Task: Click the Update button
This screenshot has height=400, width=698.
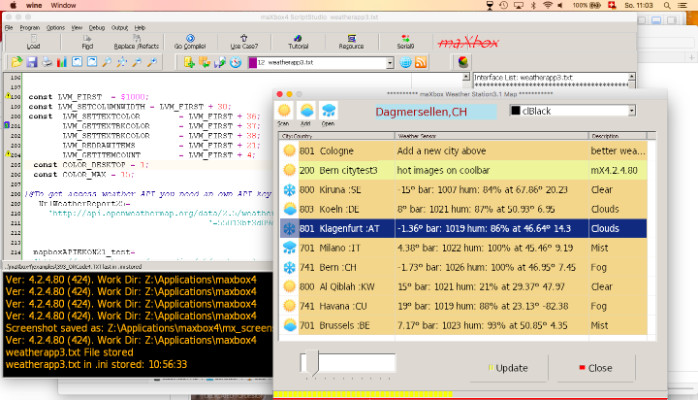Action: pos(508,368)
